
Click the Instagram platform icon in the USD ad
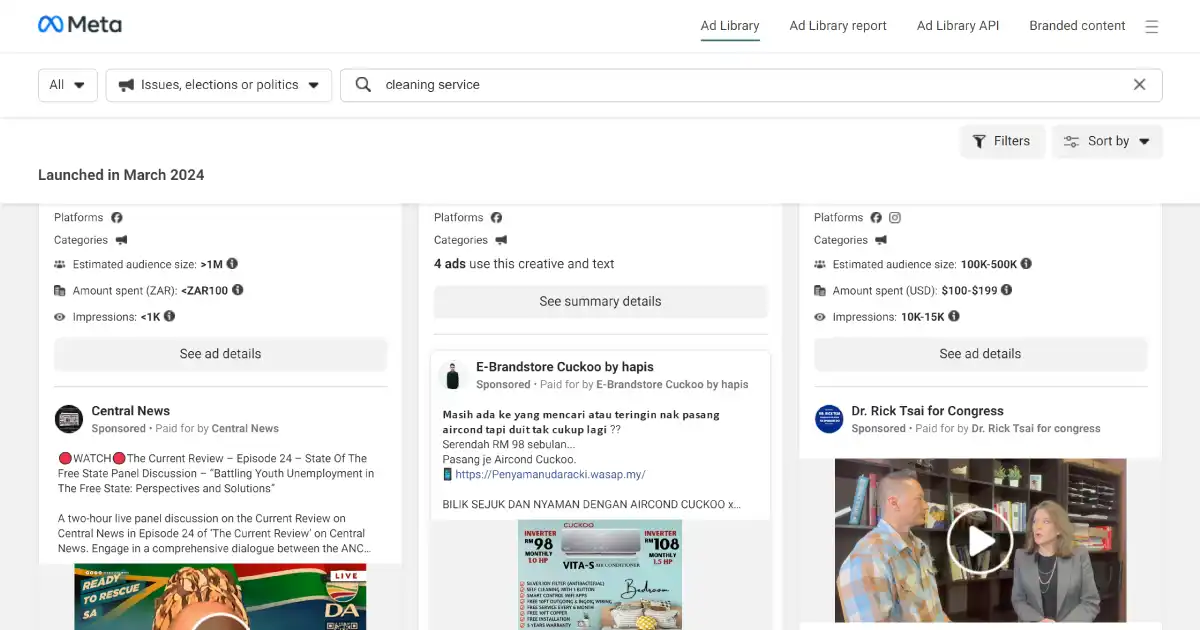pyautogui.click(x=896, y=217)
